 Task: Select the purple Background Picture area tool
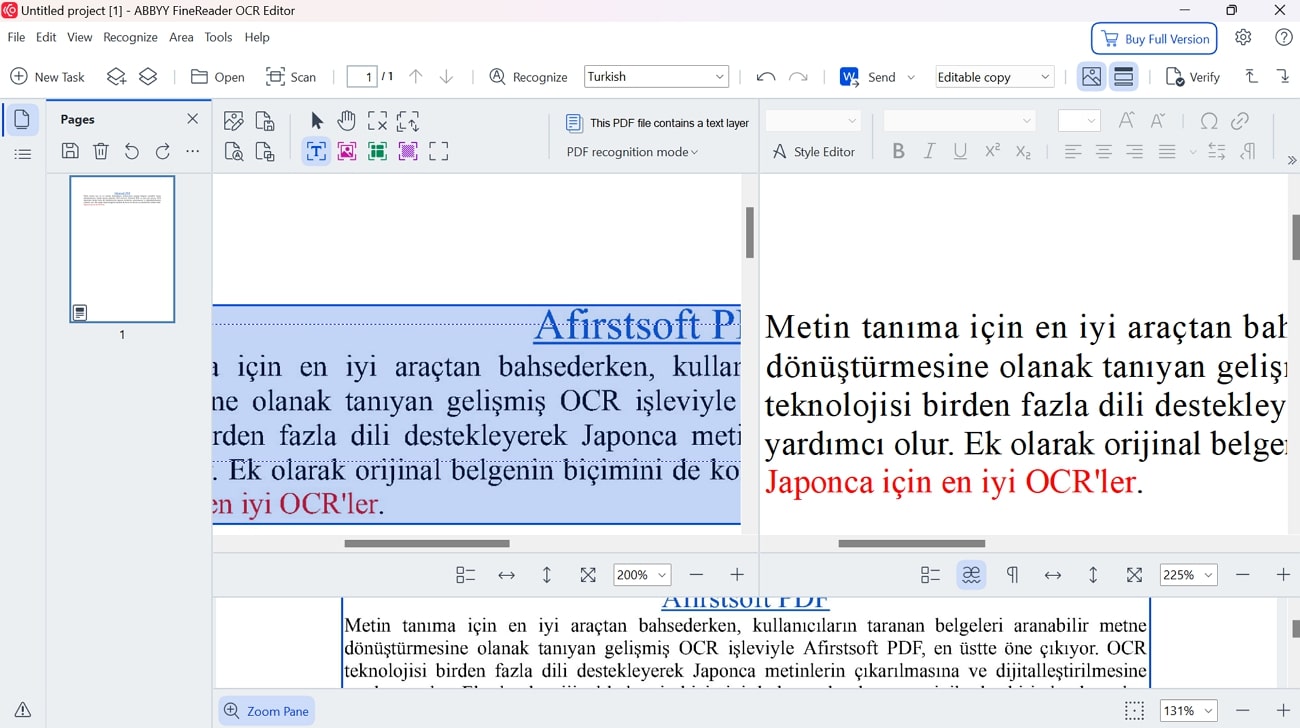pos(408,151)
